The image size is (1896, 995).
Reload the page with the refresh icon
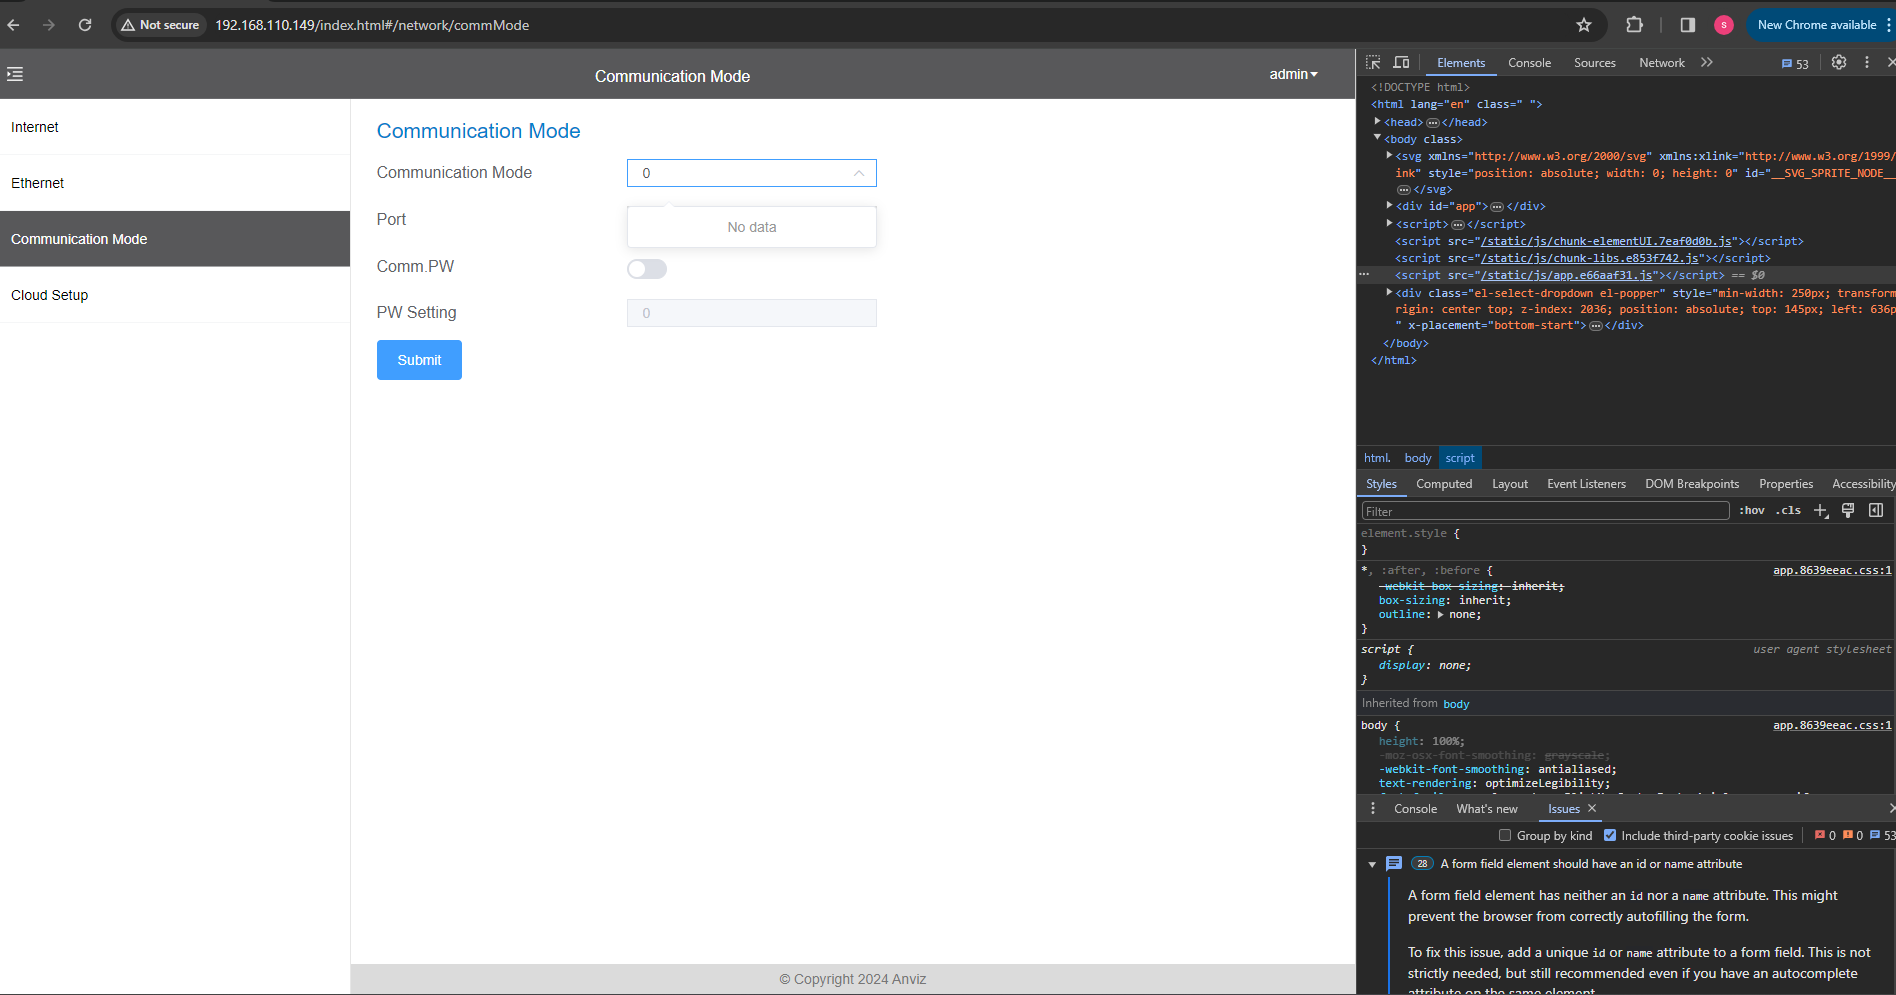point(85,25)
